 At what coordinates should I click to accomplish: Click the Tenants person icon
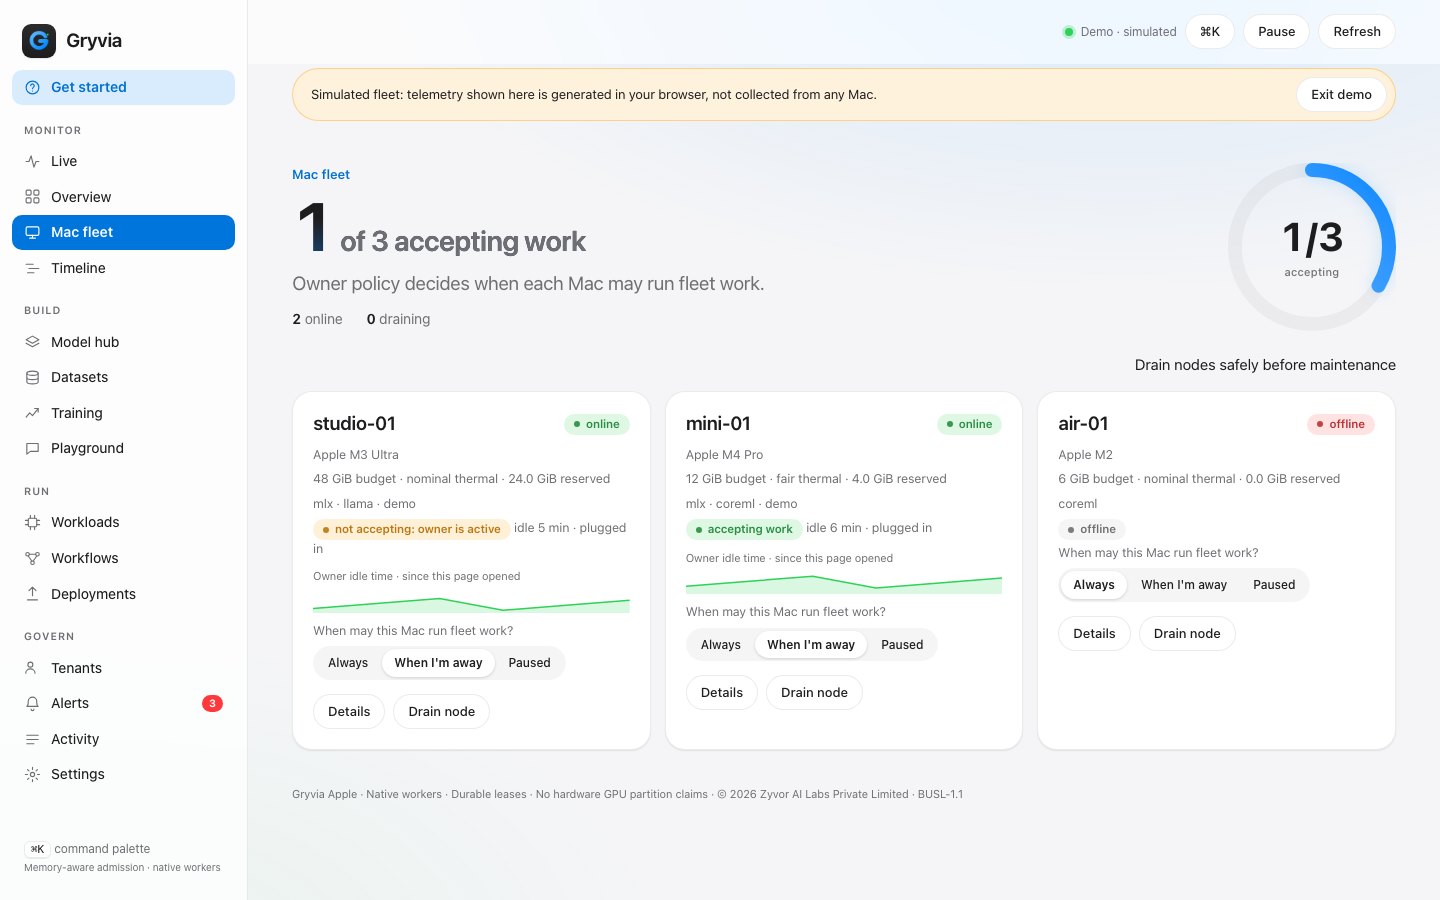coord(32,668)
